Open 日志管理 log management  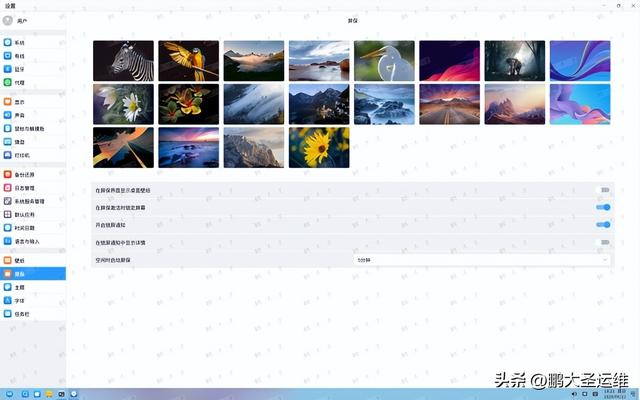(x=33, y=188)
